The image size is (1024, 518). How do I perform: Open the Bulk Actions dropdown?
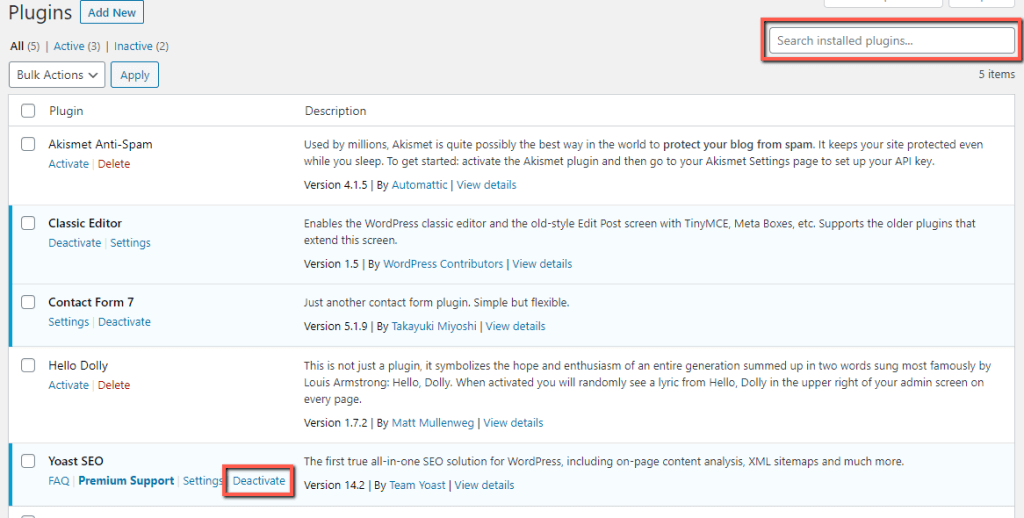tap(57, 75)
